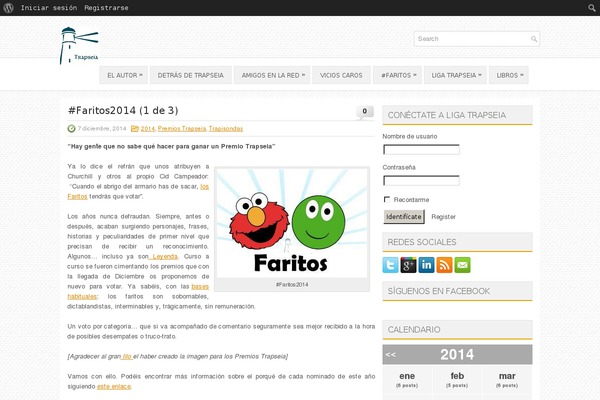Screen dimensions: 600x400
Task: Follow the Leyenda link
Action: pos(164,256)
